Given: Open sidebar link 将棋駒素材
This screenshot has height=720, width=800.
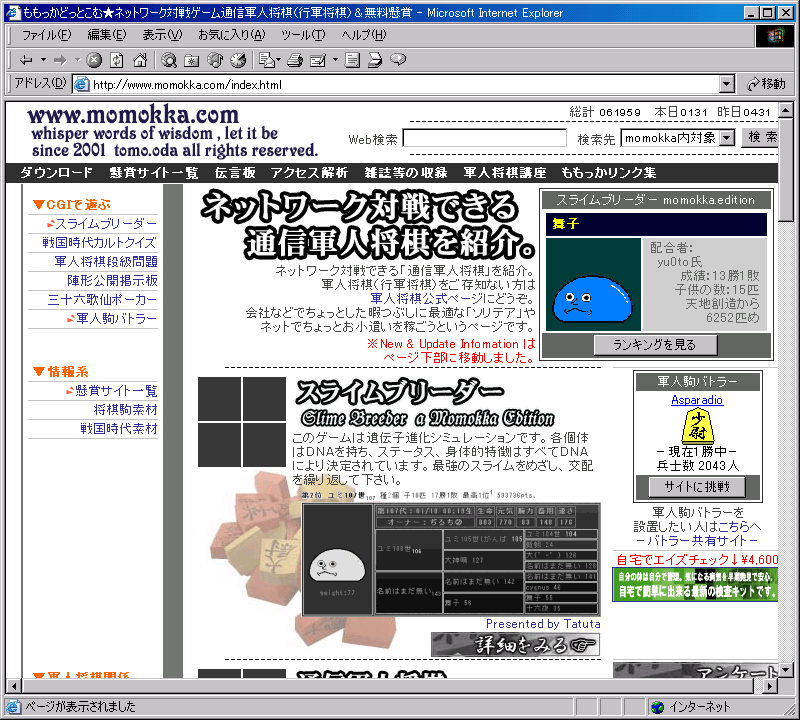Looking at the screenshot, I should (126, 410).
